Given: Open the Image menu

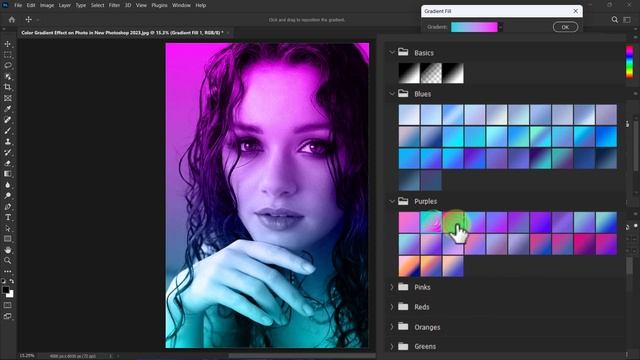Looking at the screenshot, I should 47,5.
